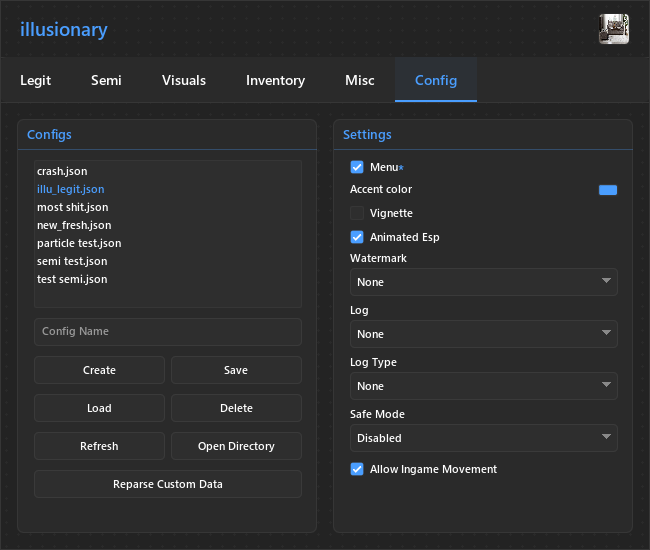Toggle the Menu checkbox
This screenshot has width=650, height=550.
coord(357,167)
